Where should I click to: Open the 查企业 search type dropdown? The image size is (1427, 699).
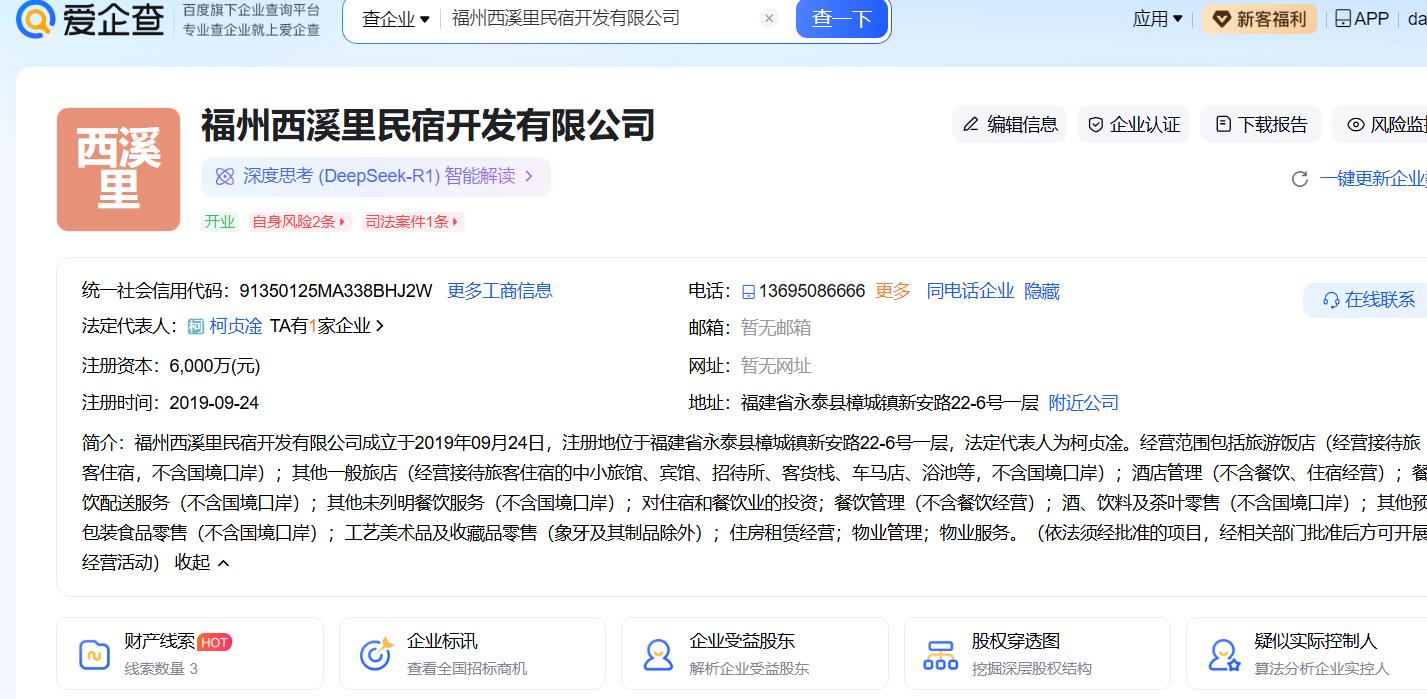tap(395, 19)
